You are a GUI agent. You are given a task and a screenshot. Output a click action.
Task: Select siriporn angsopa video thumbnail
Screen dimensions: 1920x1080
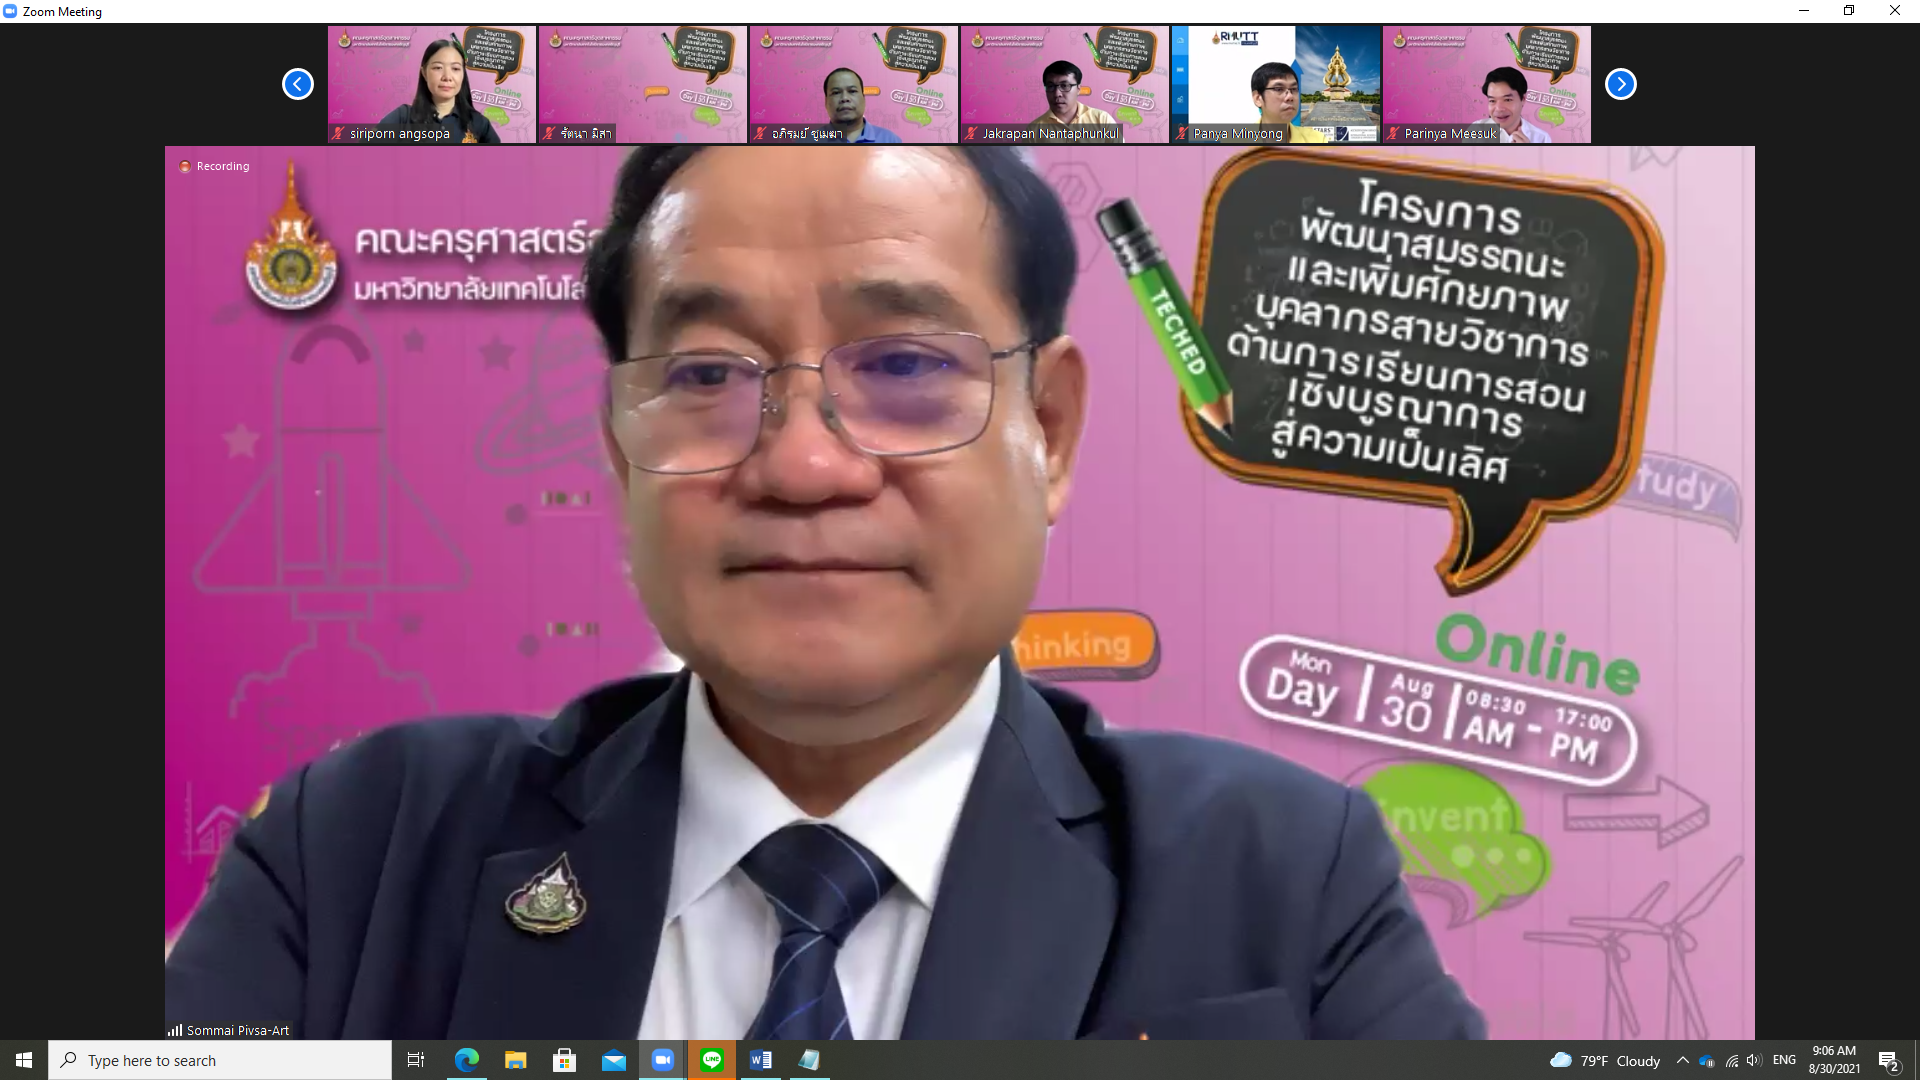point(432,84)
